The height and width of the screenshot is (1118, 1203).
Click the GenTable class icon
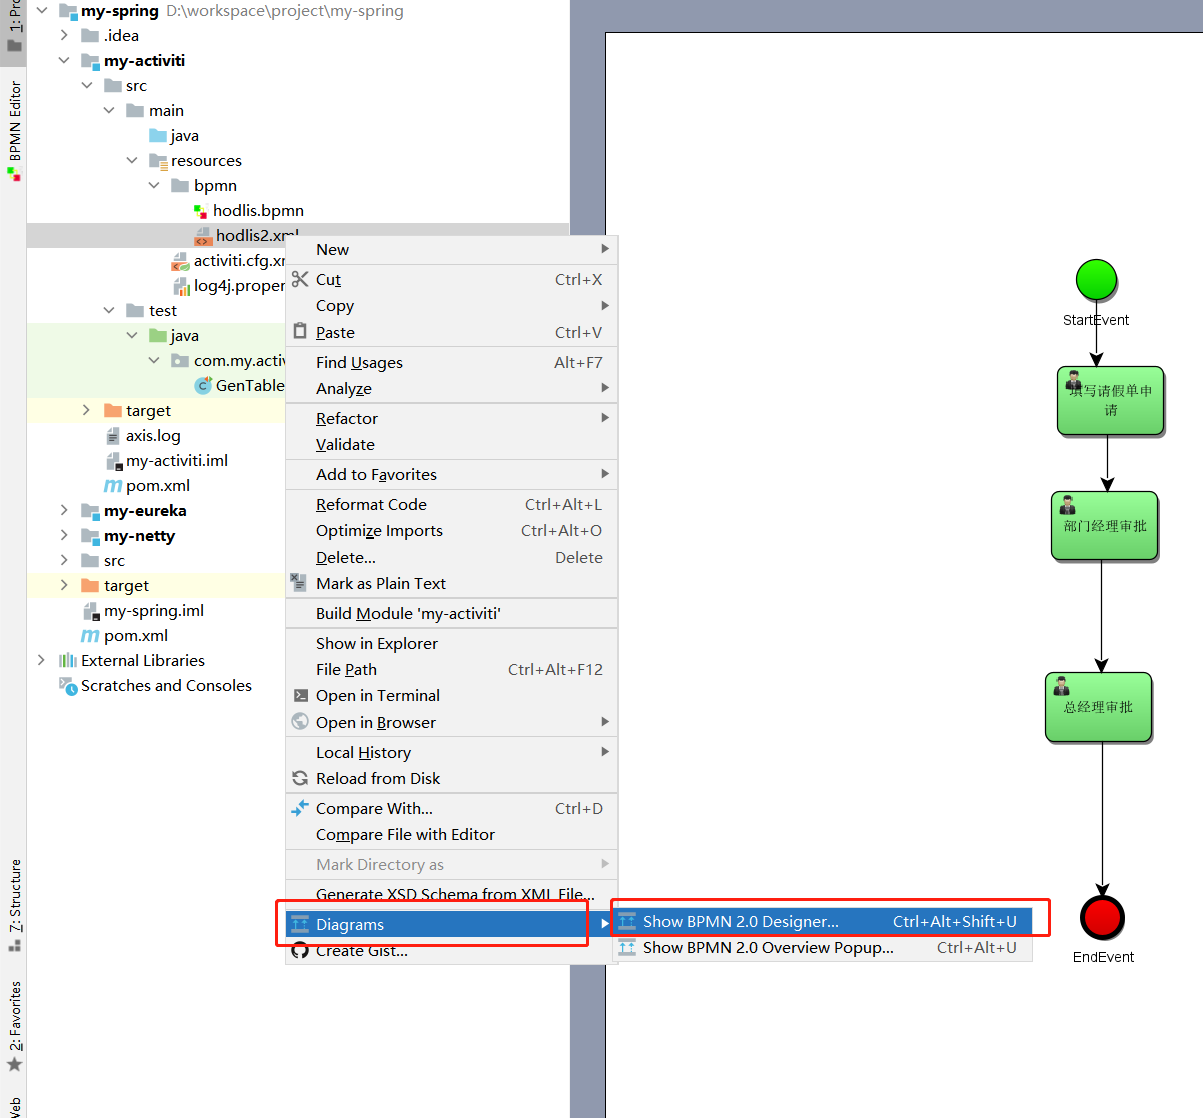tap(205, 385)
